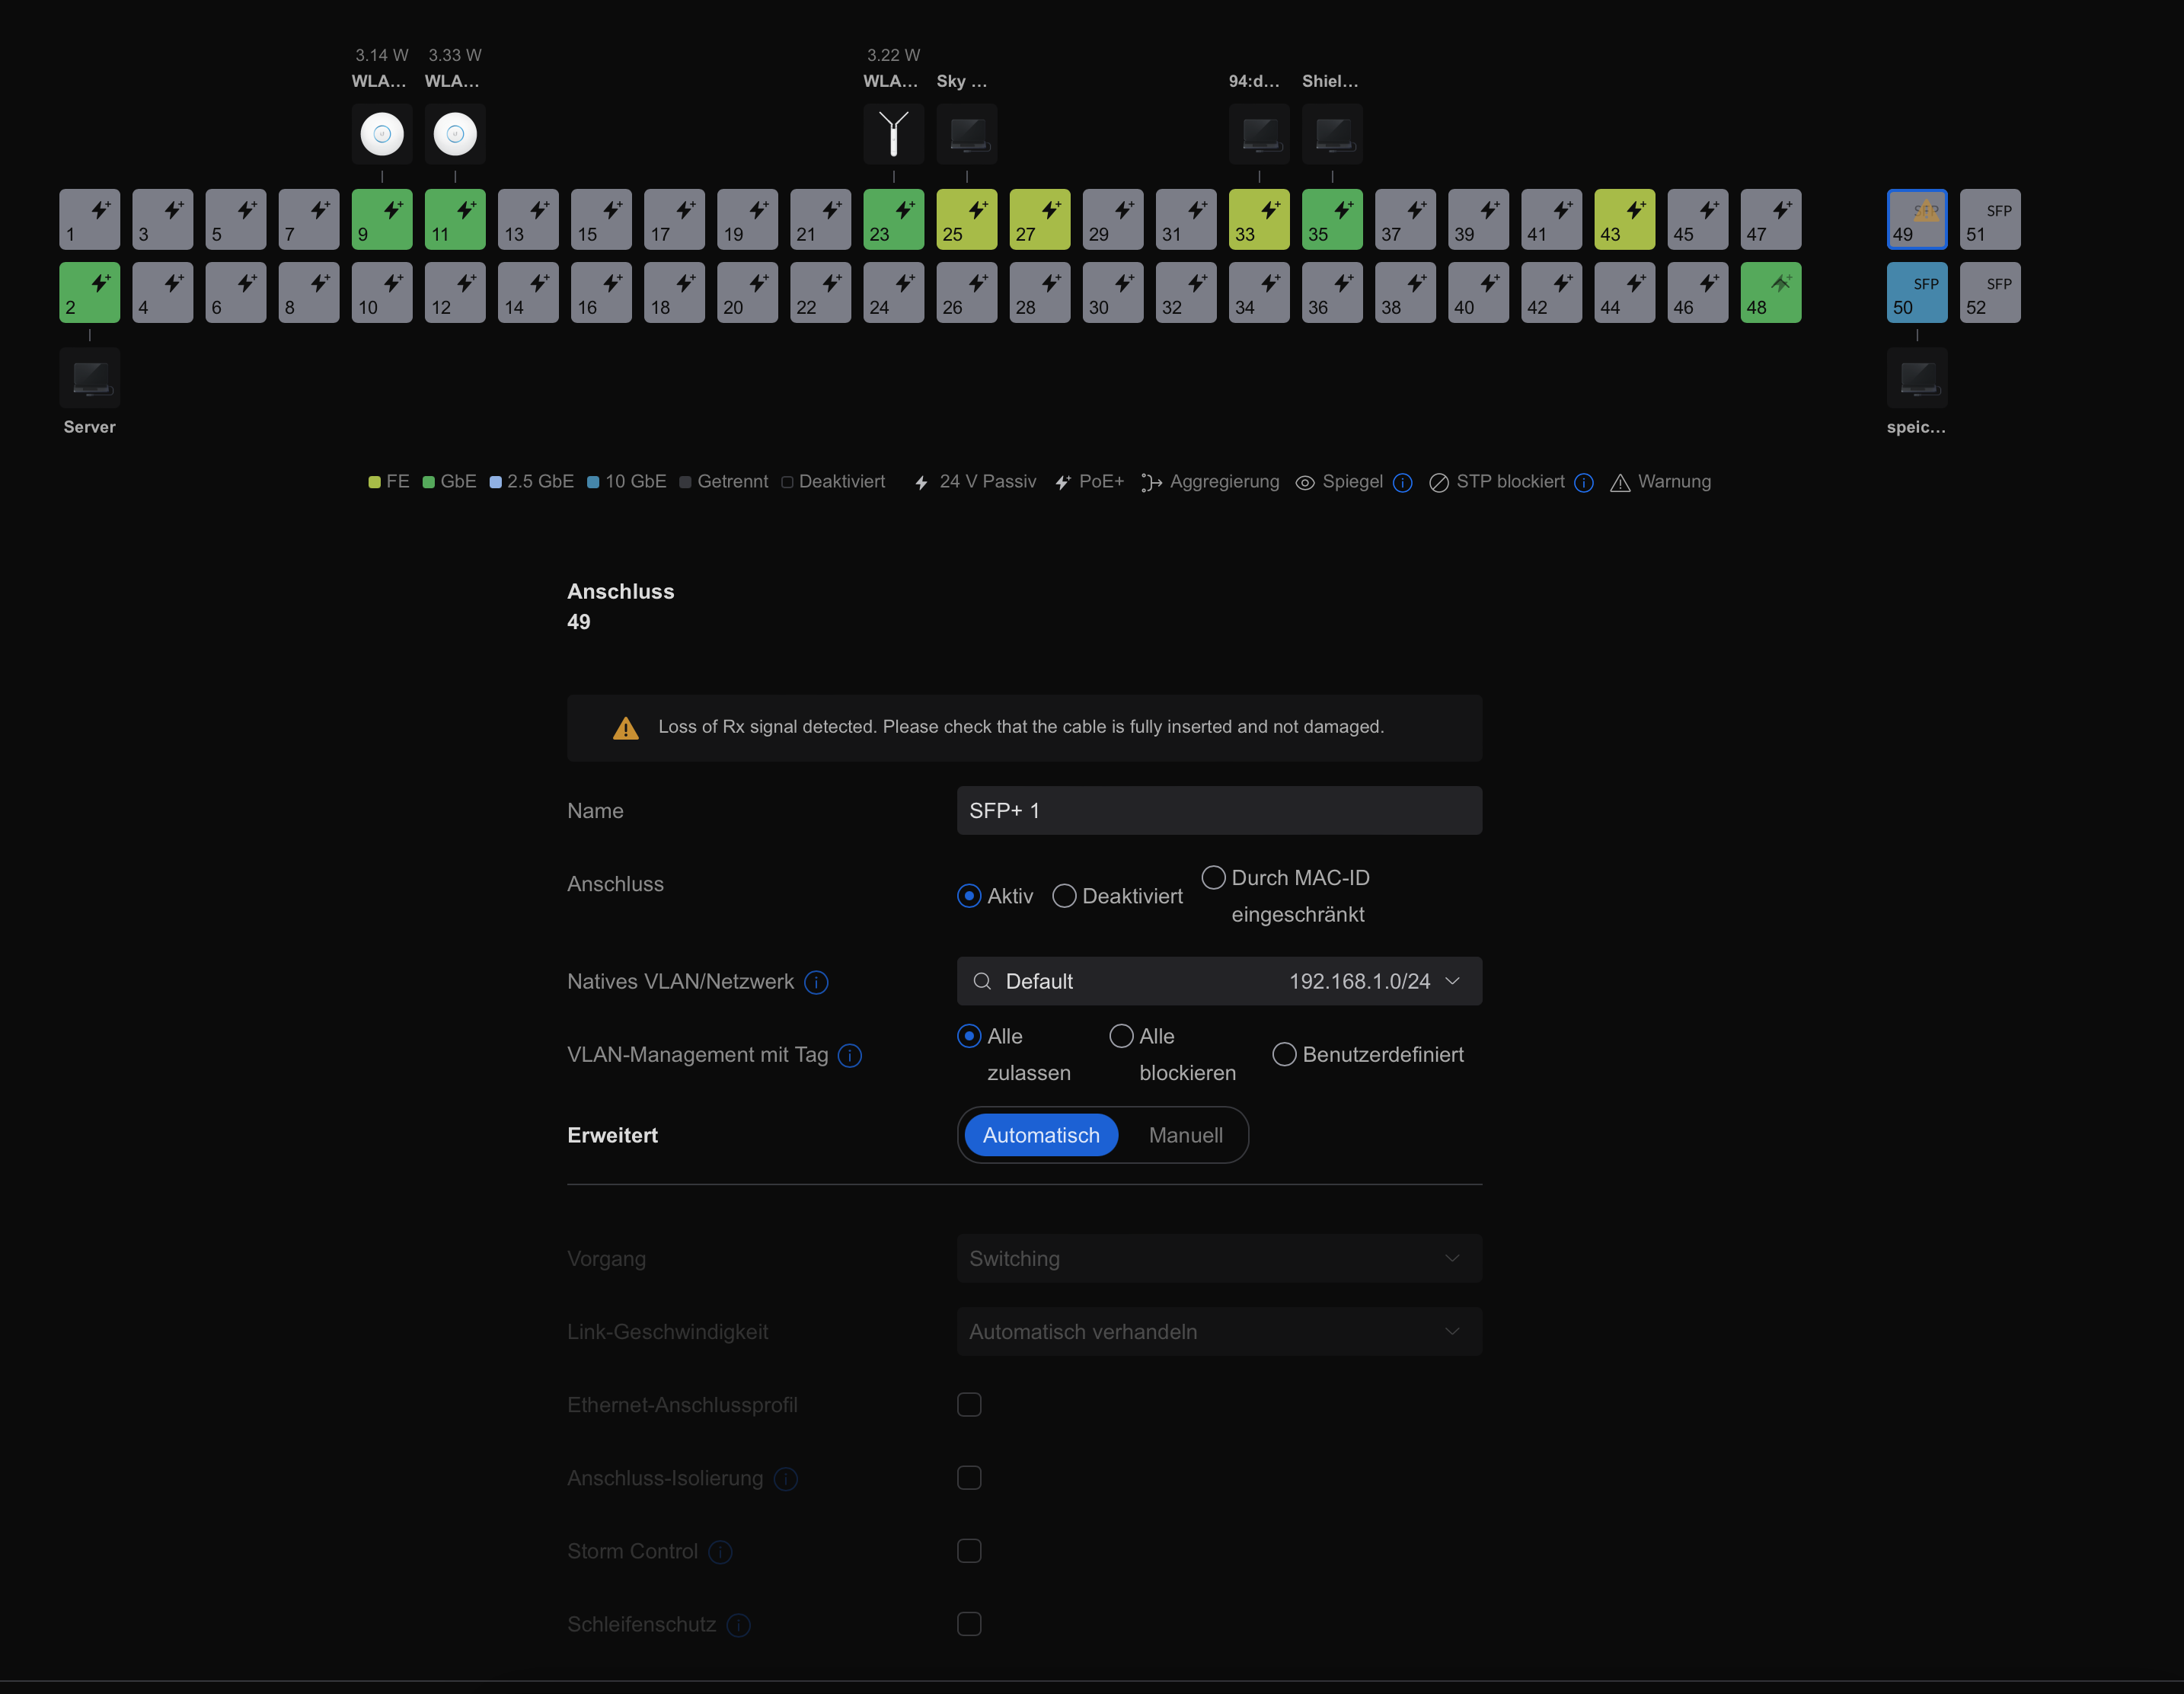
Task: Open the Natives VLAN Default network dropdown
Action: pos(1218,981)
